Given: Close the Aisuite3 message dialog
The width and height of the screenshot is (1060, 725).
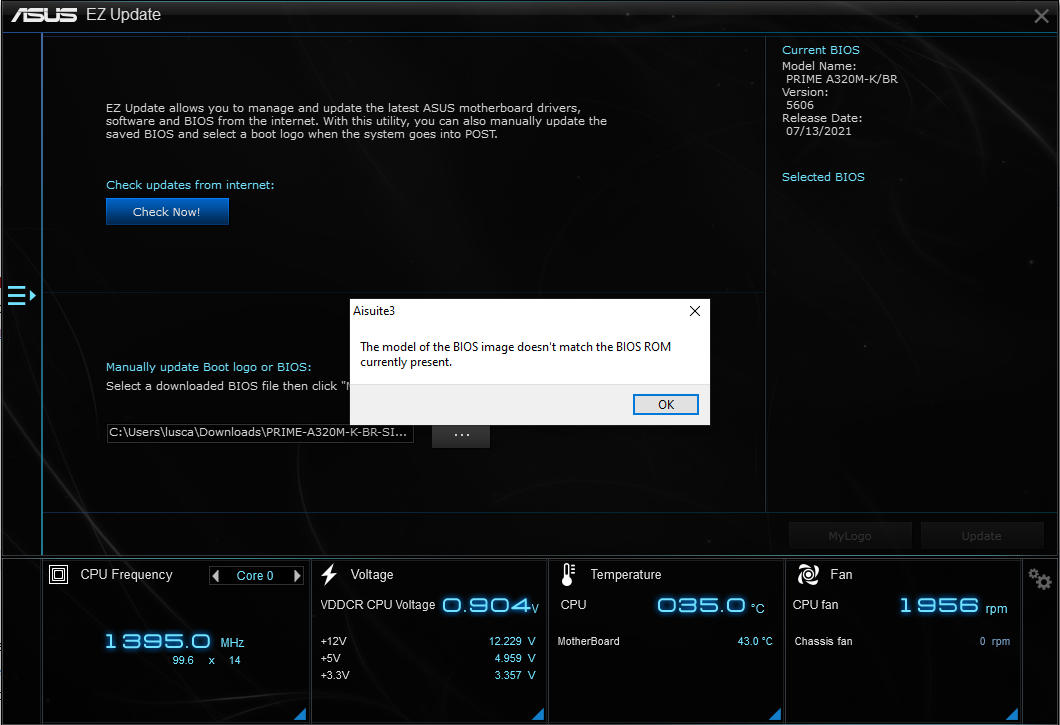Looking at the screenshot, I should click(x=694, y=311).
